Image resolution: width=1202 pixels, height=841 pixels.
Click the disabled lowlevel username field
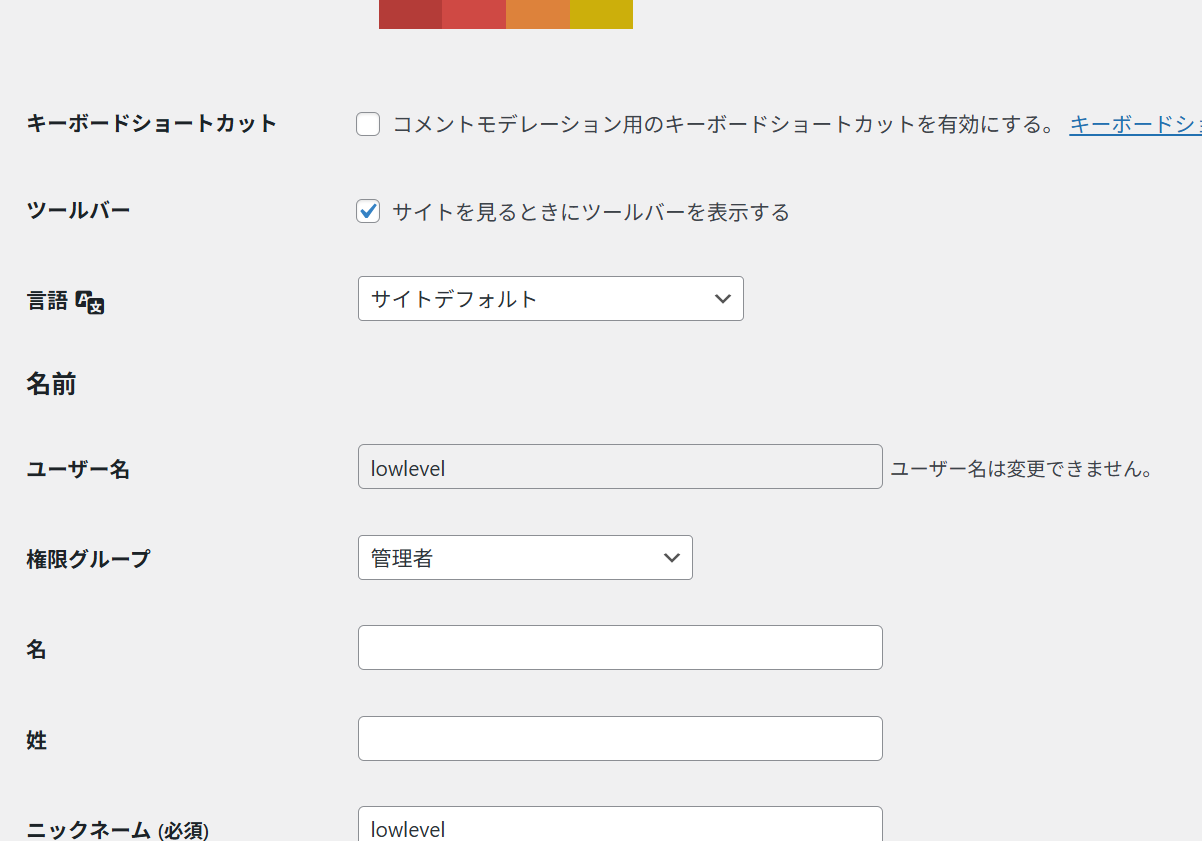coord(620,467)
